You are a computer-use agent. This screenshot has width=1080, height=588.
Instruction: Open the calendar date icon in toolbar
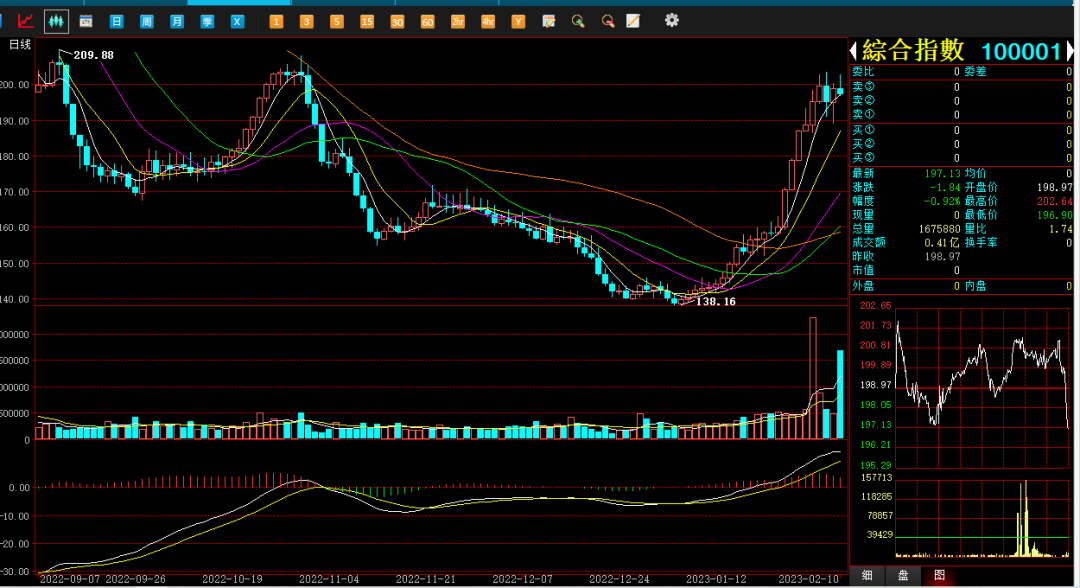[86, 20]
